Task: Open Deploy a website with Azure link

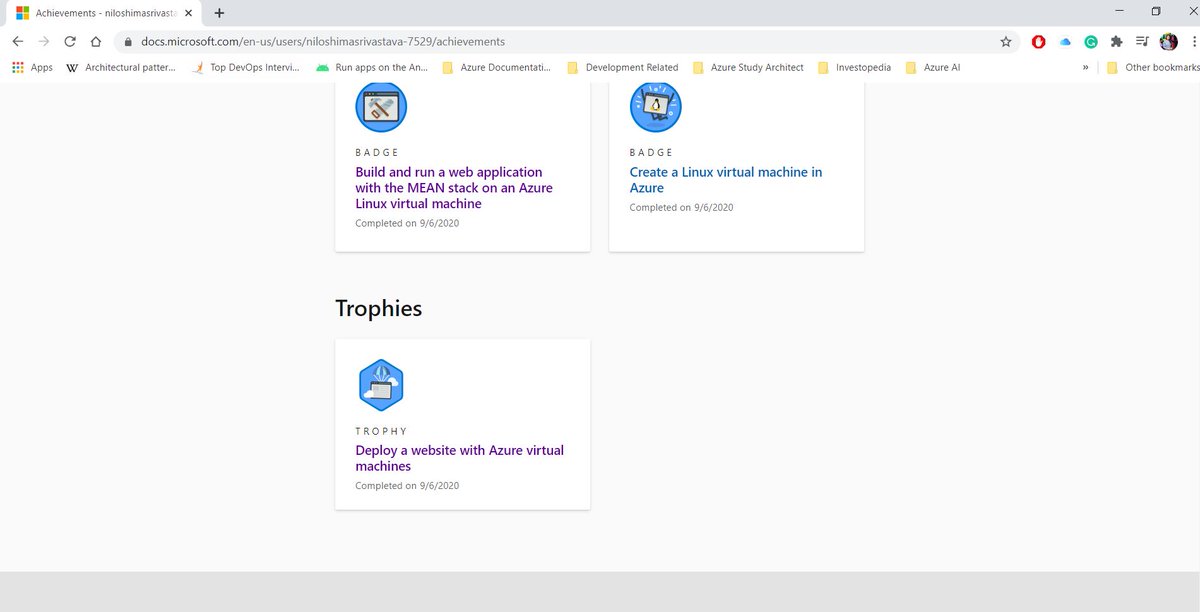Action: (460, 458)
